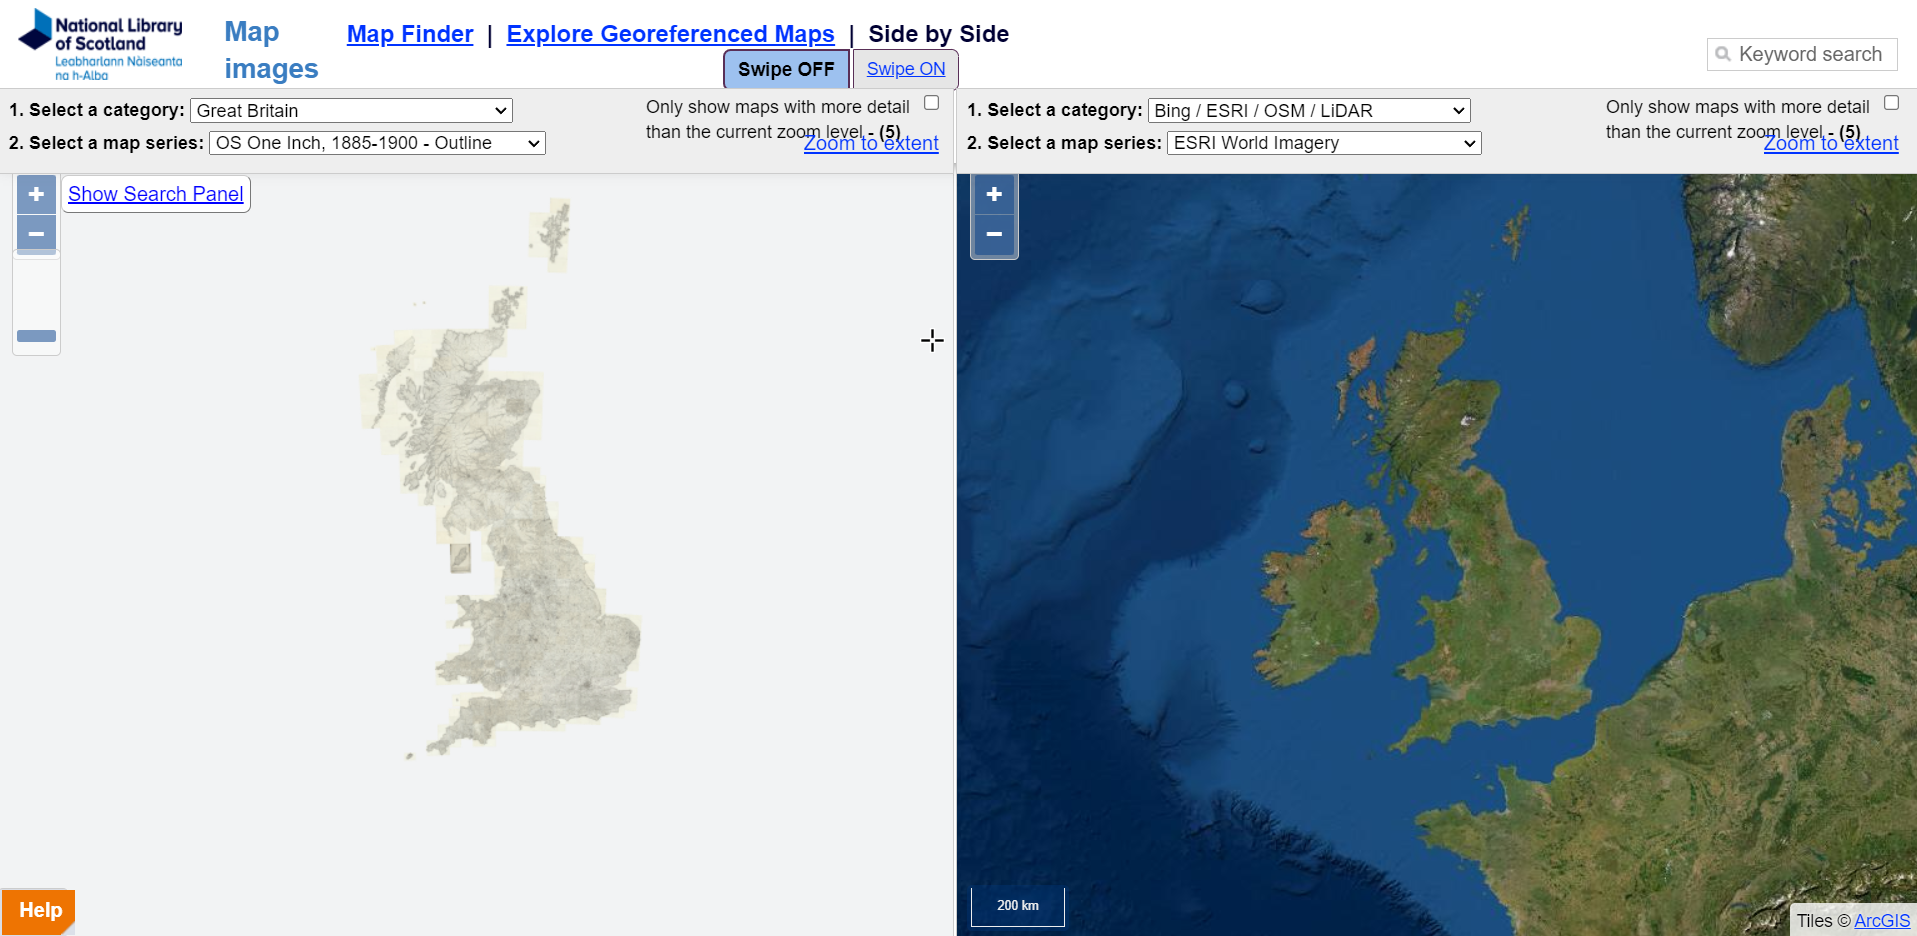
Task: Open the orange Help button
Action: 39,911
